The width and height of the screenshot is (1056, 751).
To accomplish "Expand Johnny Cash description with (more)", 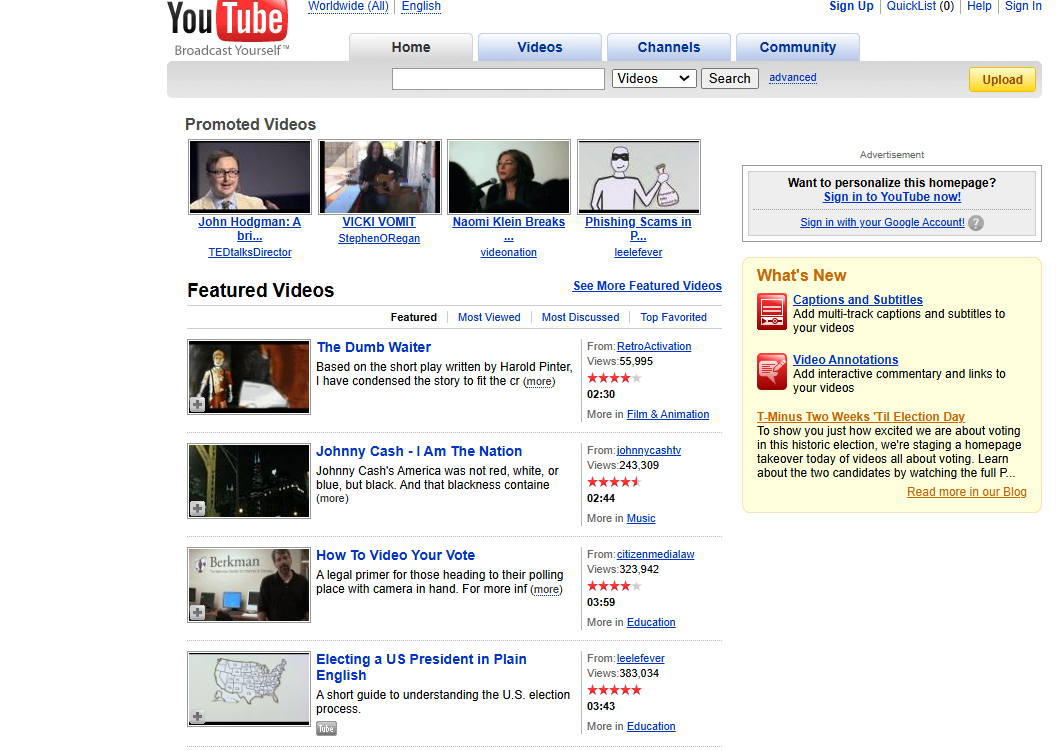I will click(333, 499).
